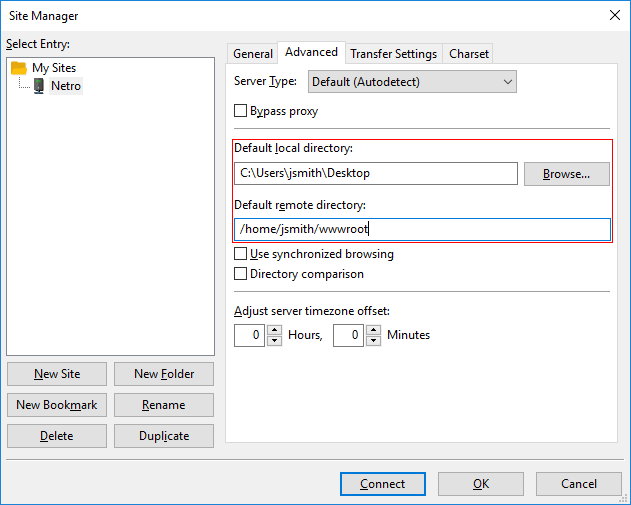Increase the Hours timezone offset

point(275,330)
